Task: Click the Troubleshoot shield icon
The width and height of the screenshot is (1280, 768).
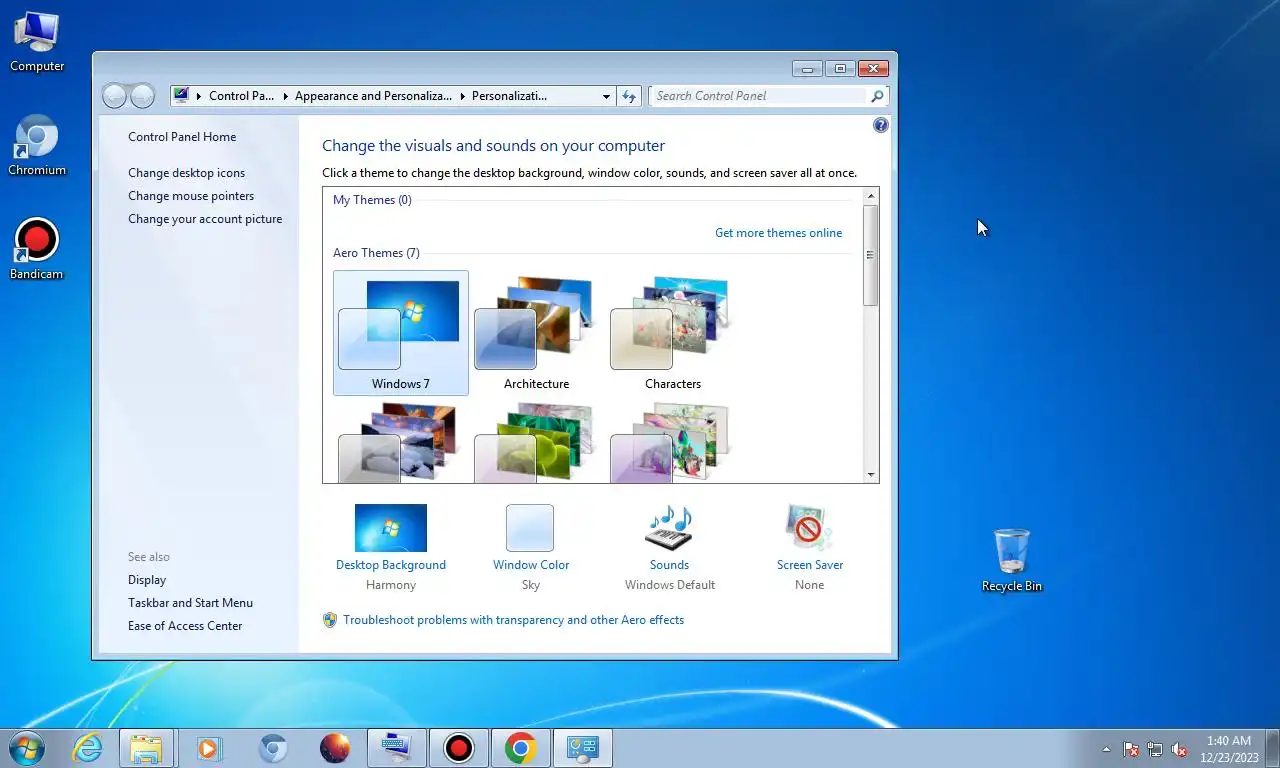Action: 330,620
